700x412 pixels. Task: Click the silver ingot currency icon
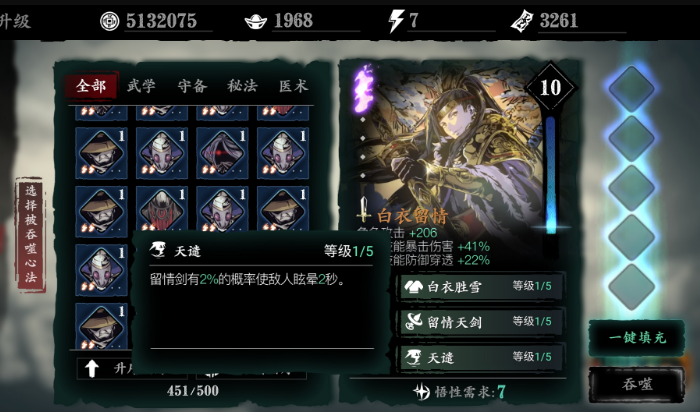[256, 21]
